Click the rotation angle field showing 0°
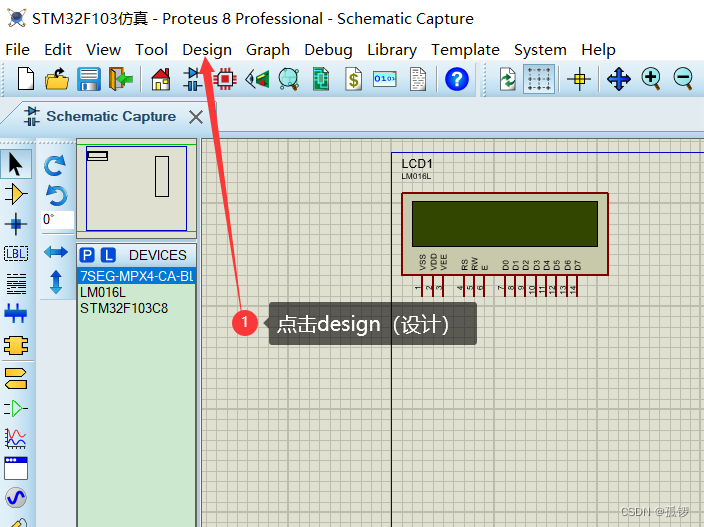 pos(57,220)
